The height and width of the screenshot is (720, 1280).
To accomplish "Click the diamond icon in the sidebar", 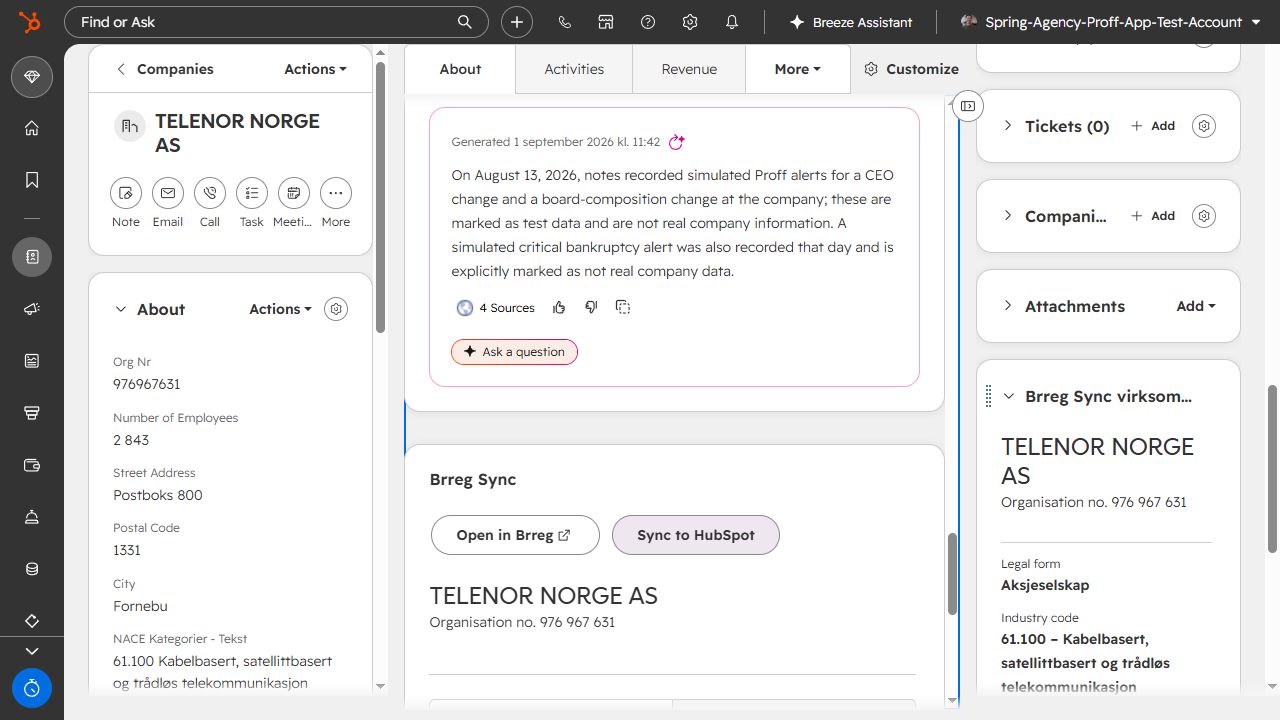I will point(32,77).
